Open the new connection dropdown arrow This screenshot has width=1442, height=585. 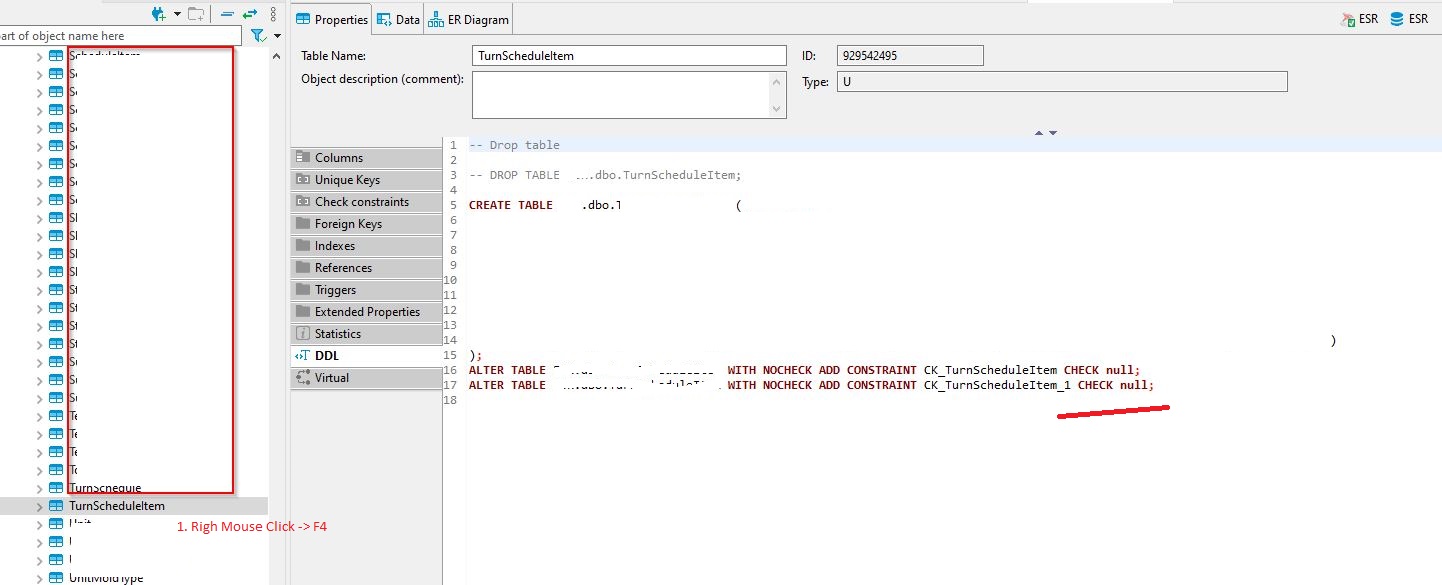(x=177, y=13)
